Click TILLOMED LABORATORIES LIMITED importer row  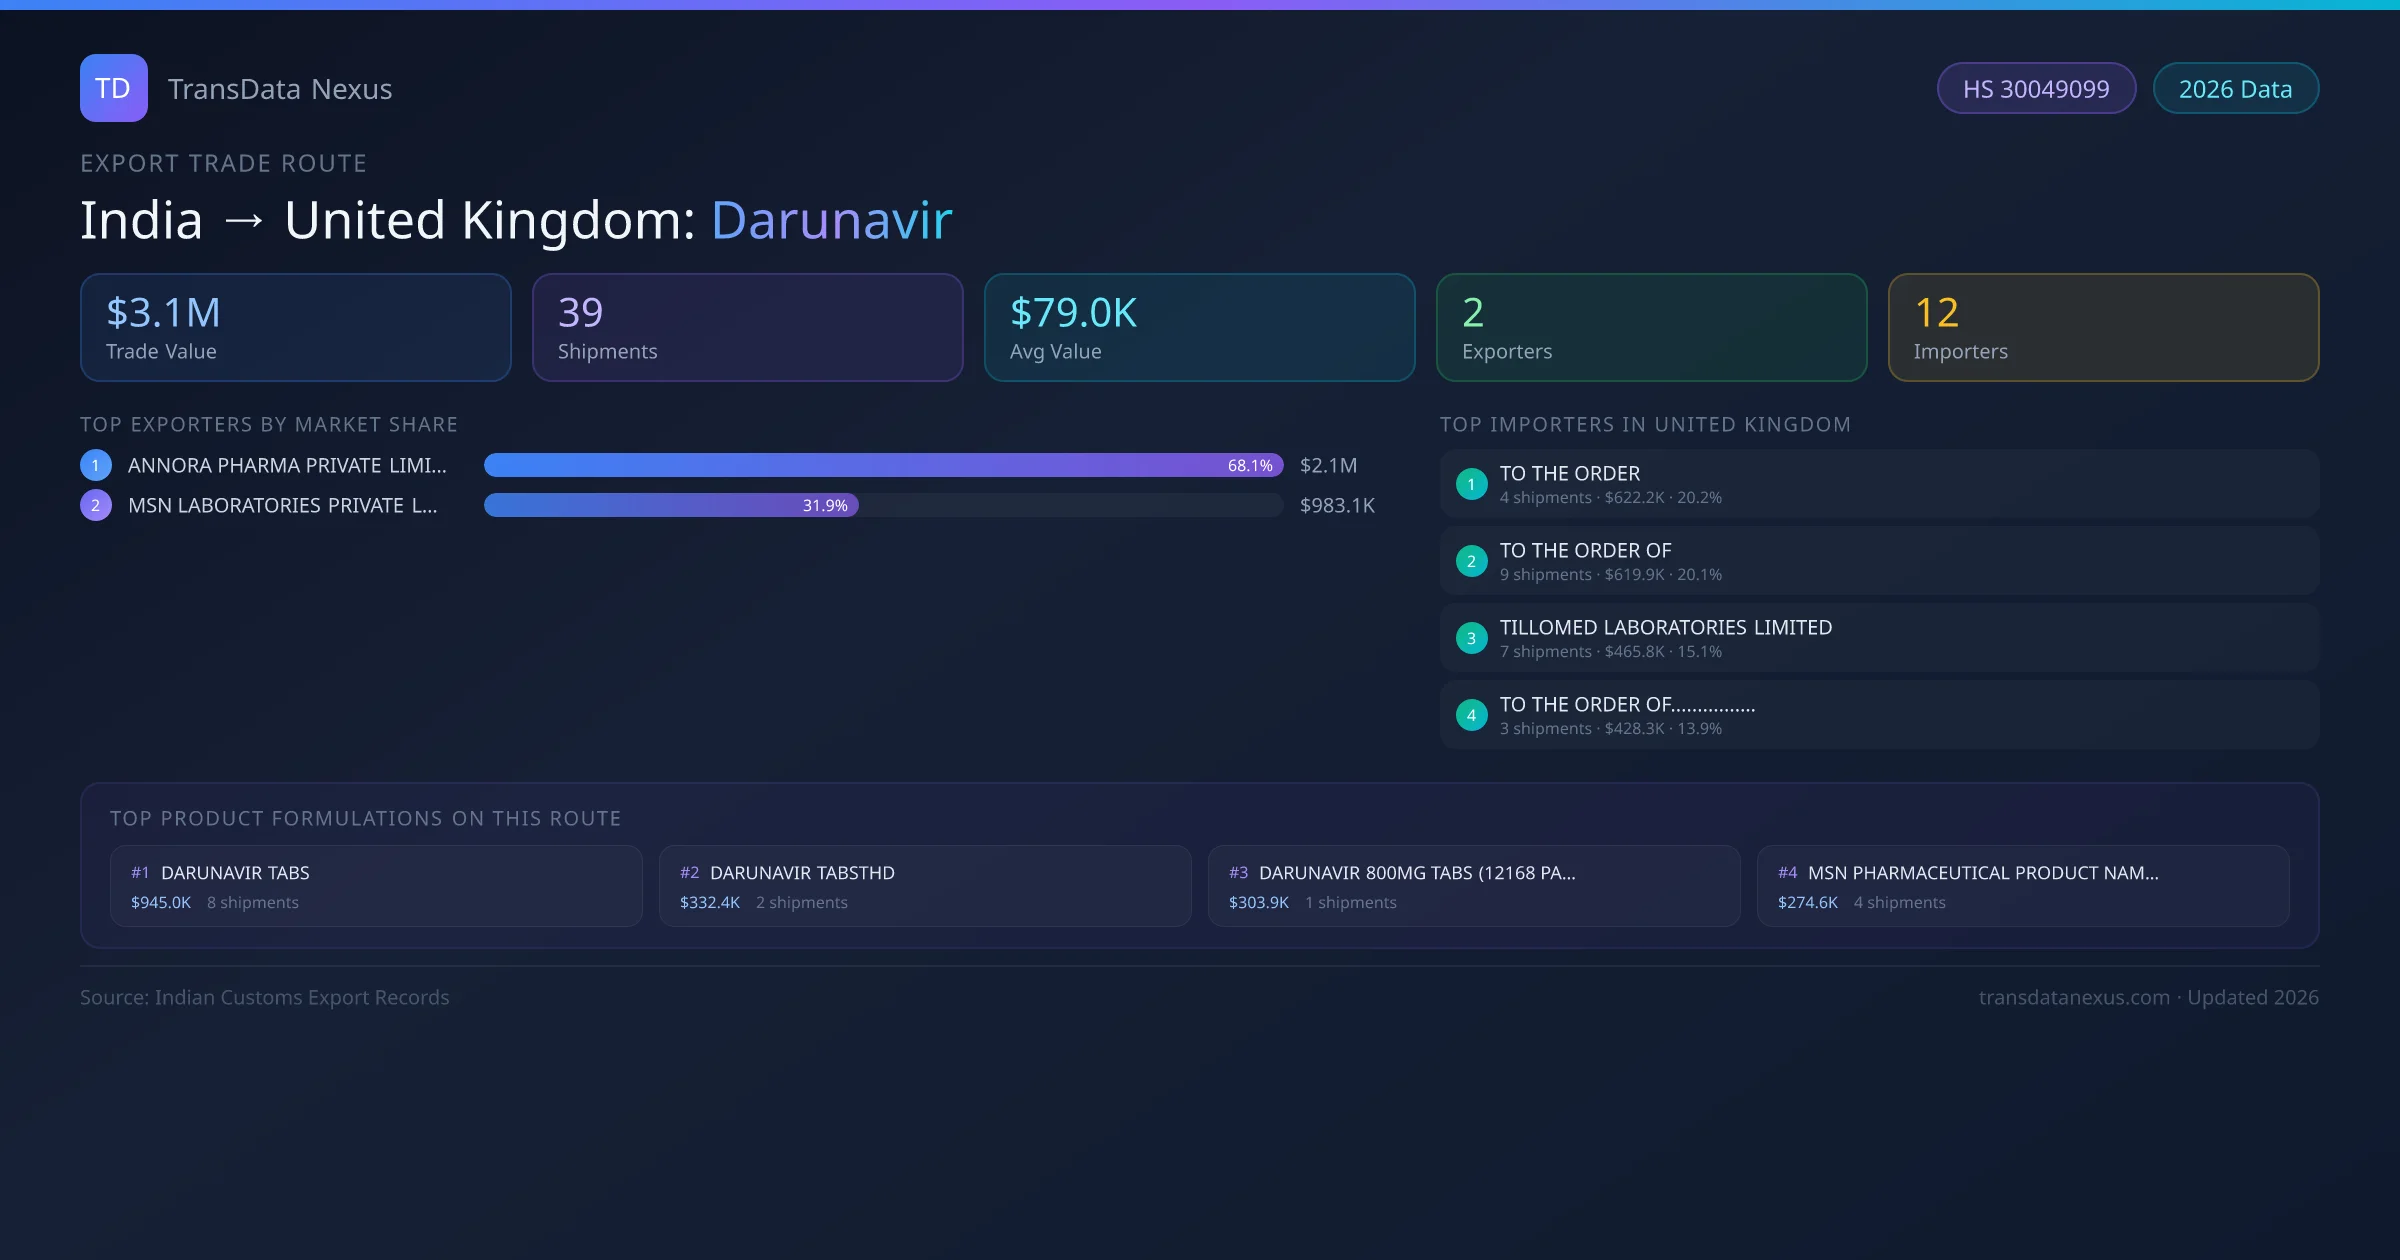click(1879, 638)
